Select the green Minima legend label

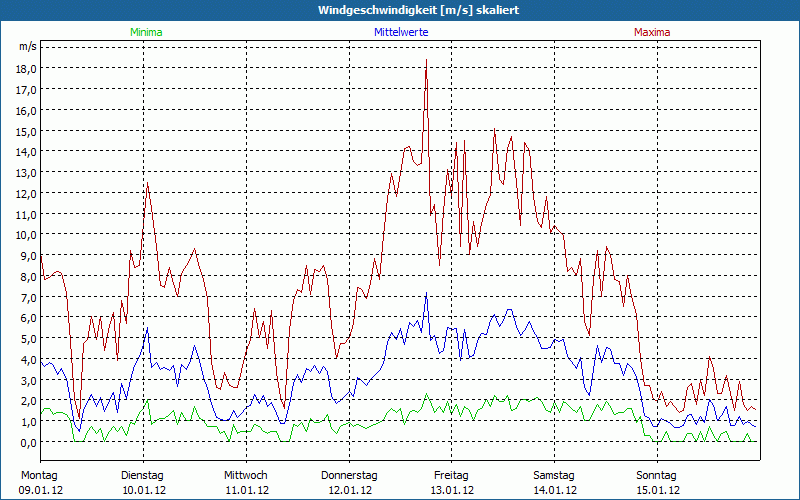coord(145,32)
